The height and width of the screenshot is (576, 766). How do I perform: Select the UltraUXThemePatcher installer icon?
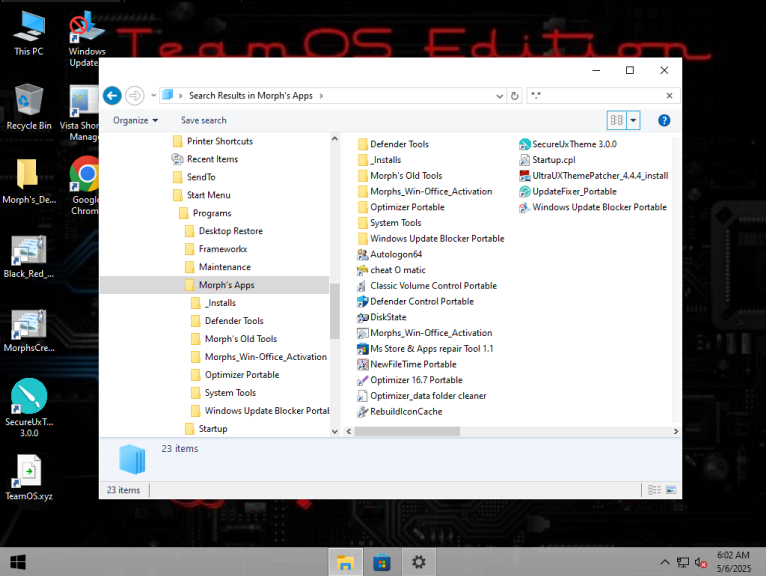point(525,175)
